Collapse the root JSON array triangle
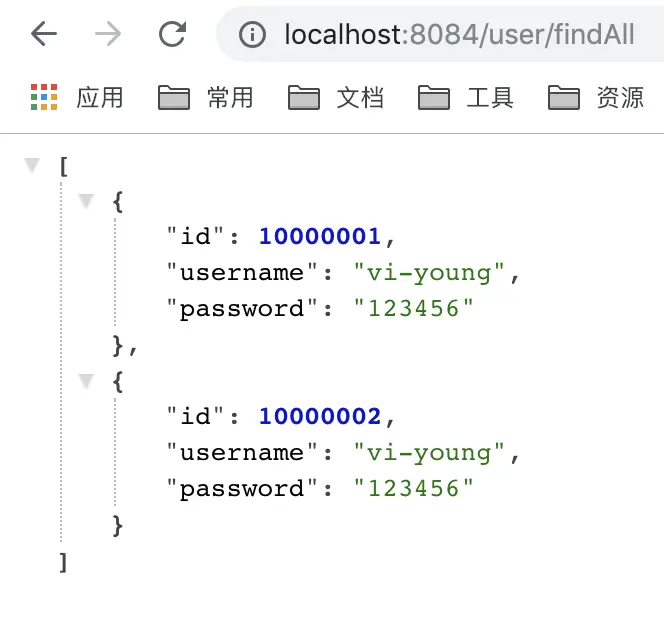 click(32, 165)
